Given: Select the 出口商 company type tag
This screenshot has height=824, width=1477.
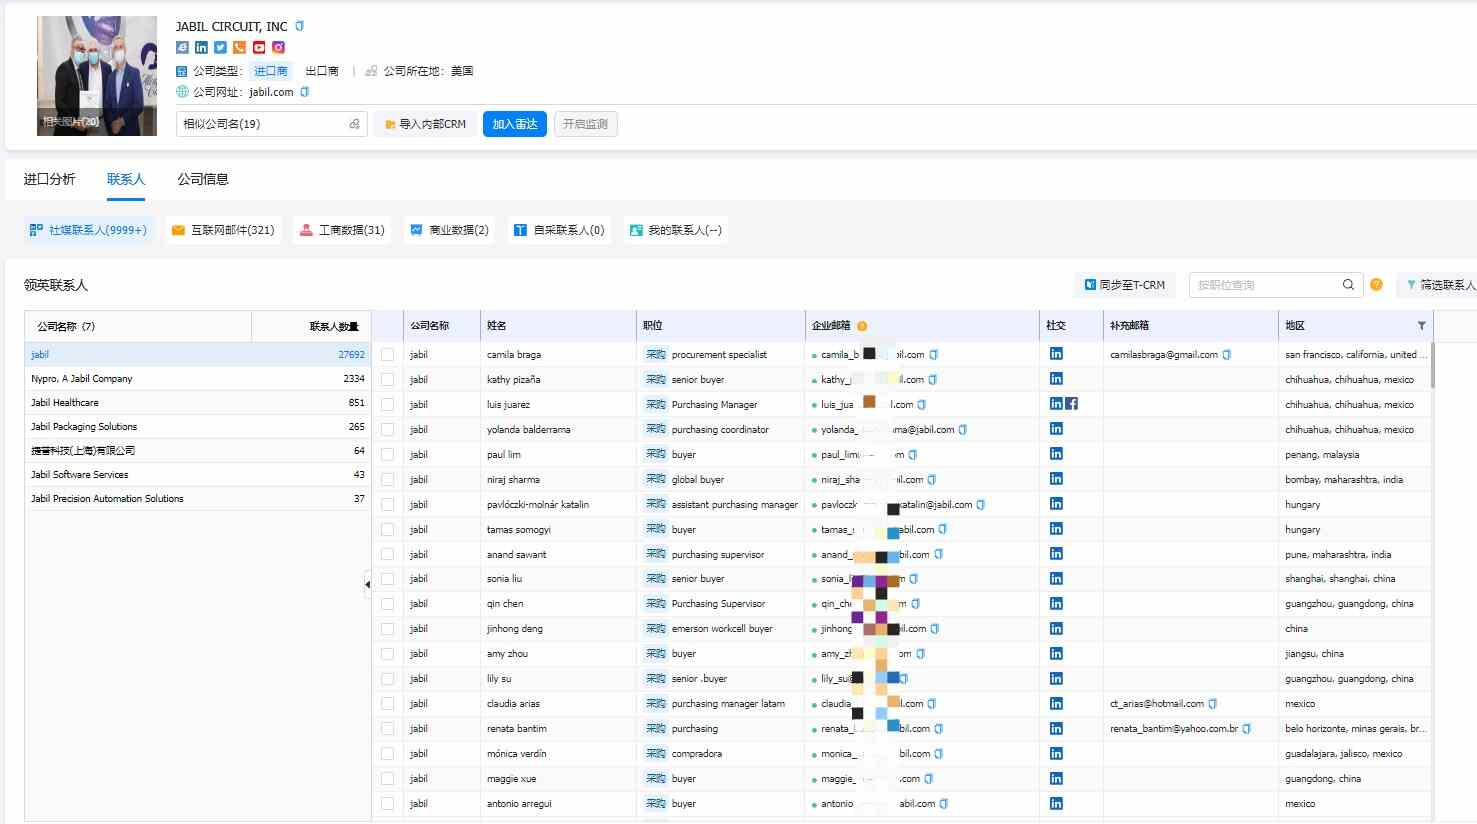Looking at the screenshot, I should tap(322, 71).
